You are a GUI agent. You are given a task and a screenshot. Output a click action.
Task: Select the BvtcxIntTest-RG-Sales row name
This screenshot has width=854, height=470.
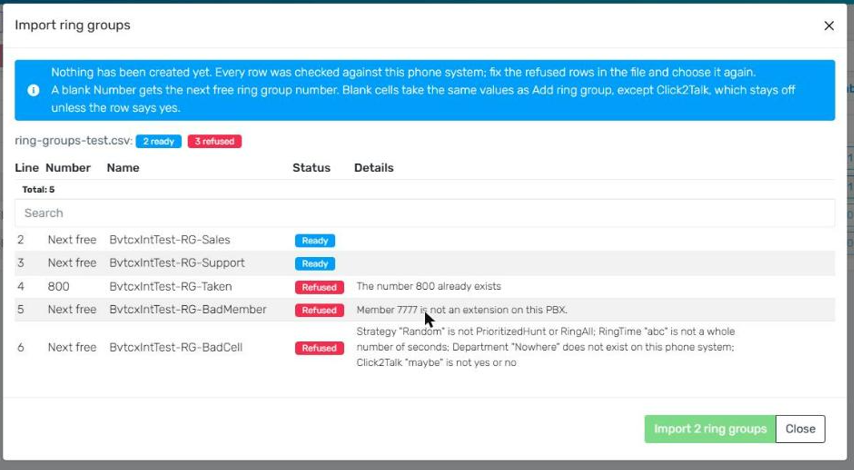(169, 240)
